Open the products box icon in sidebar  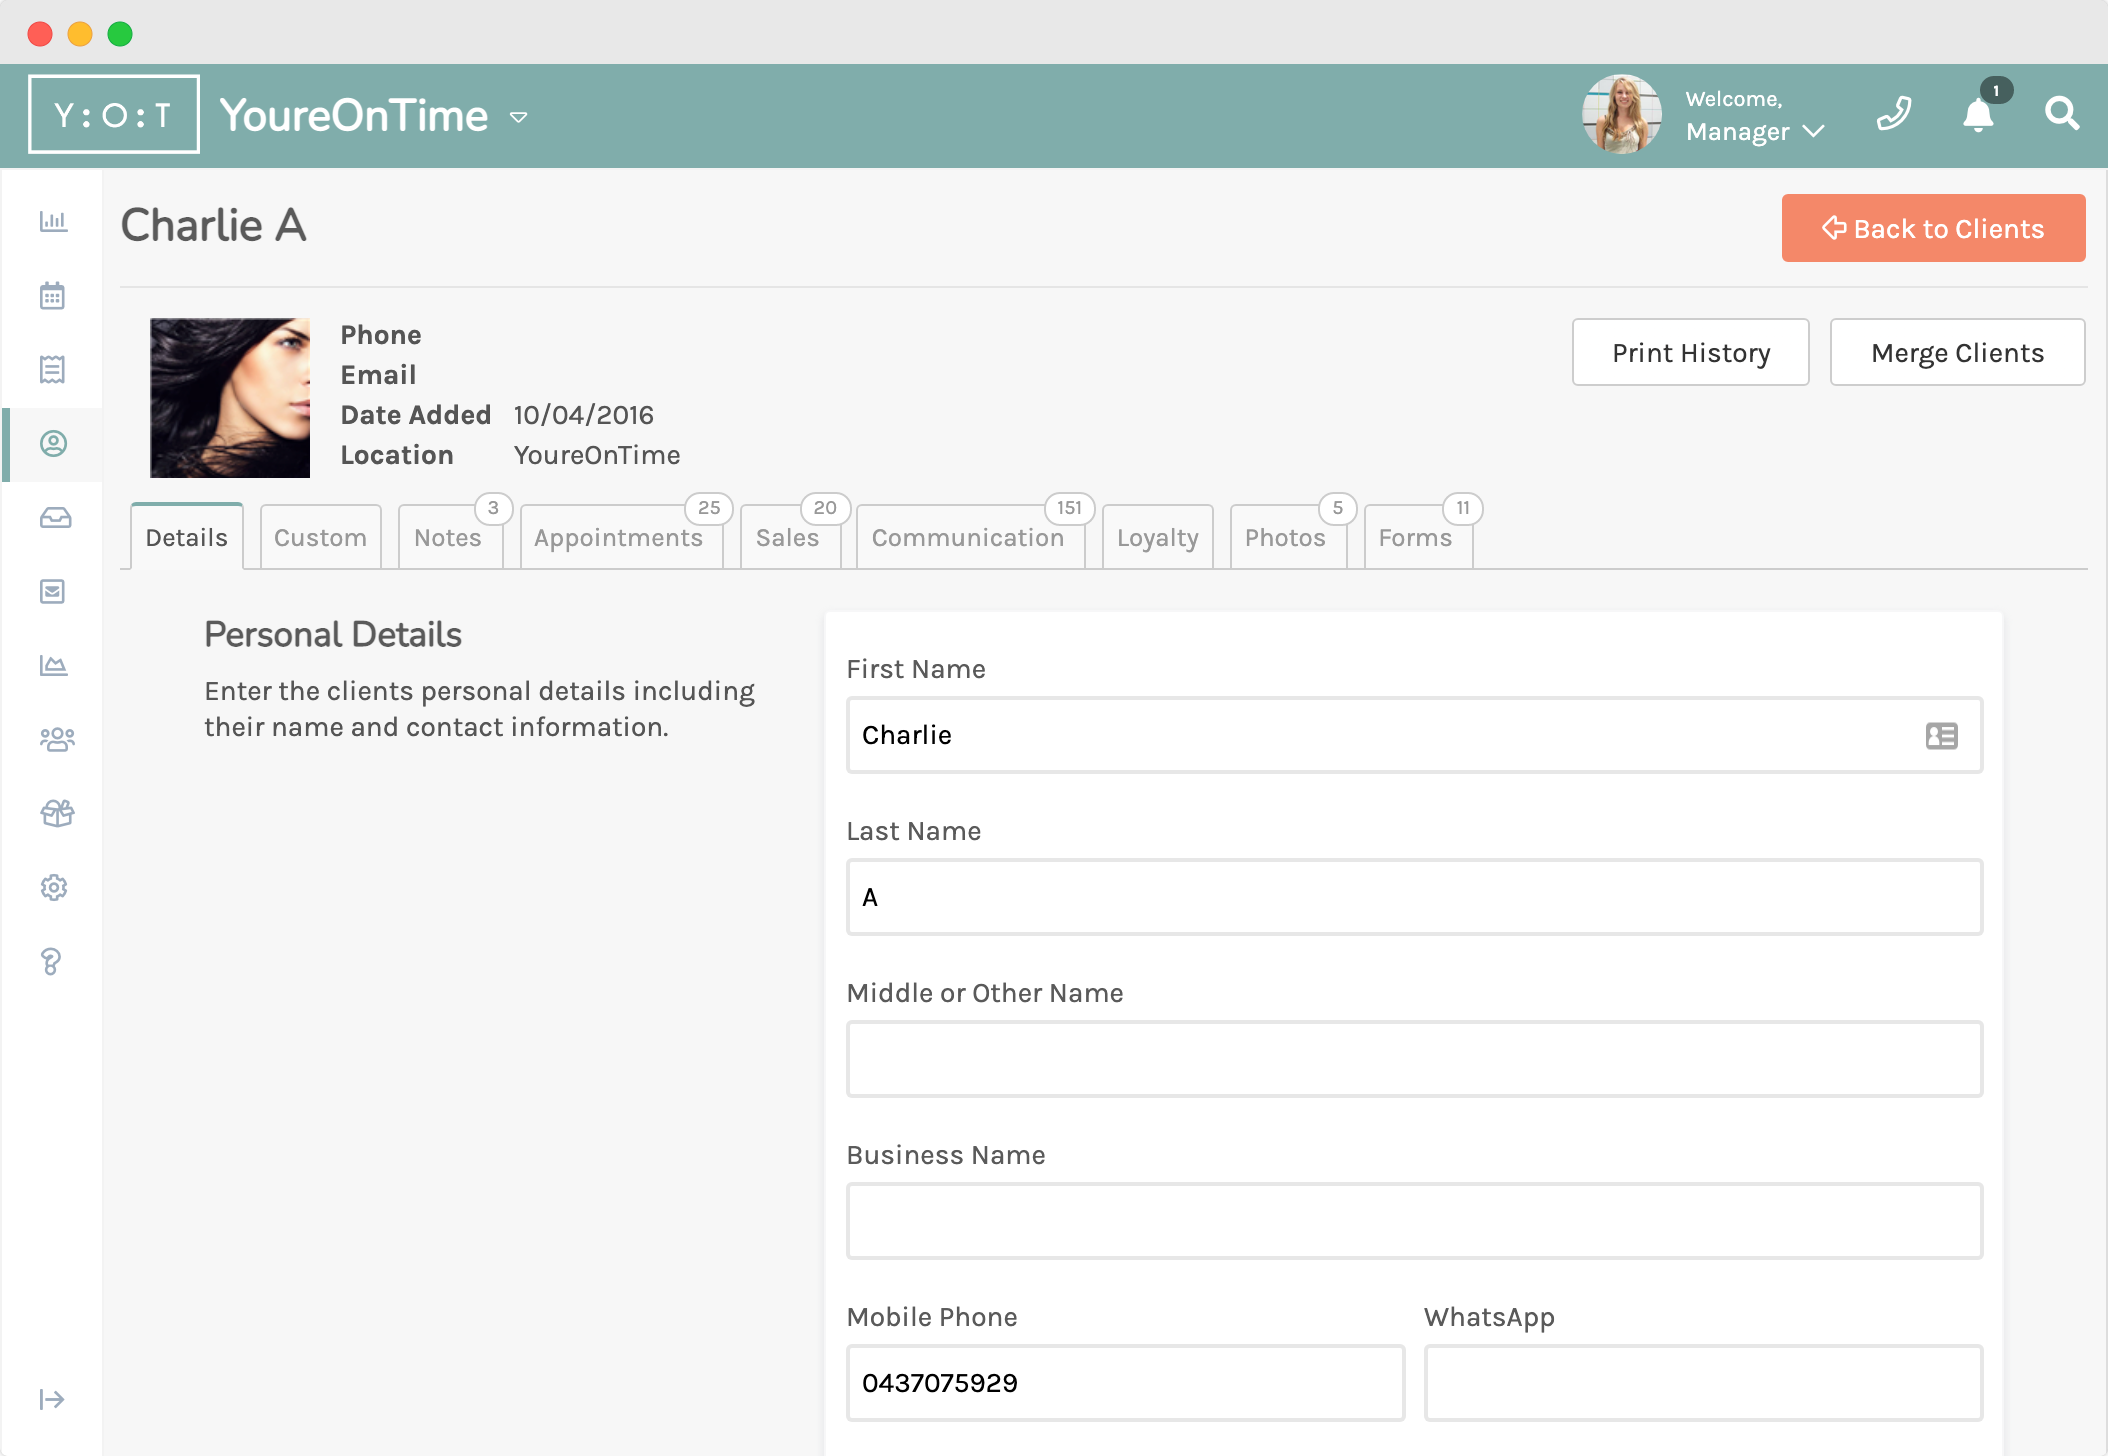57,813
